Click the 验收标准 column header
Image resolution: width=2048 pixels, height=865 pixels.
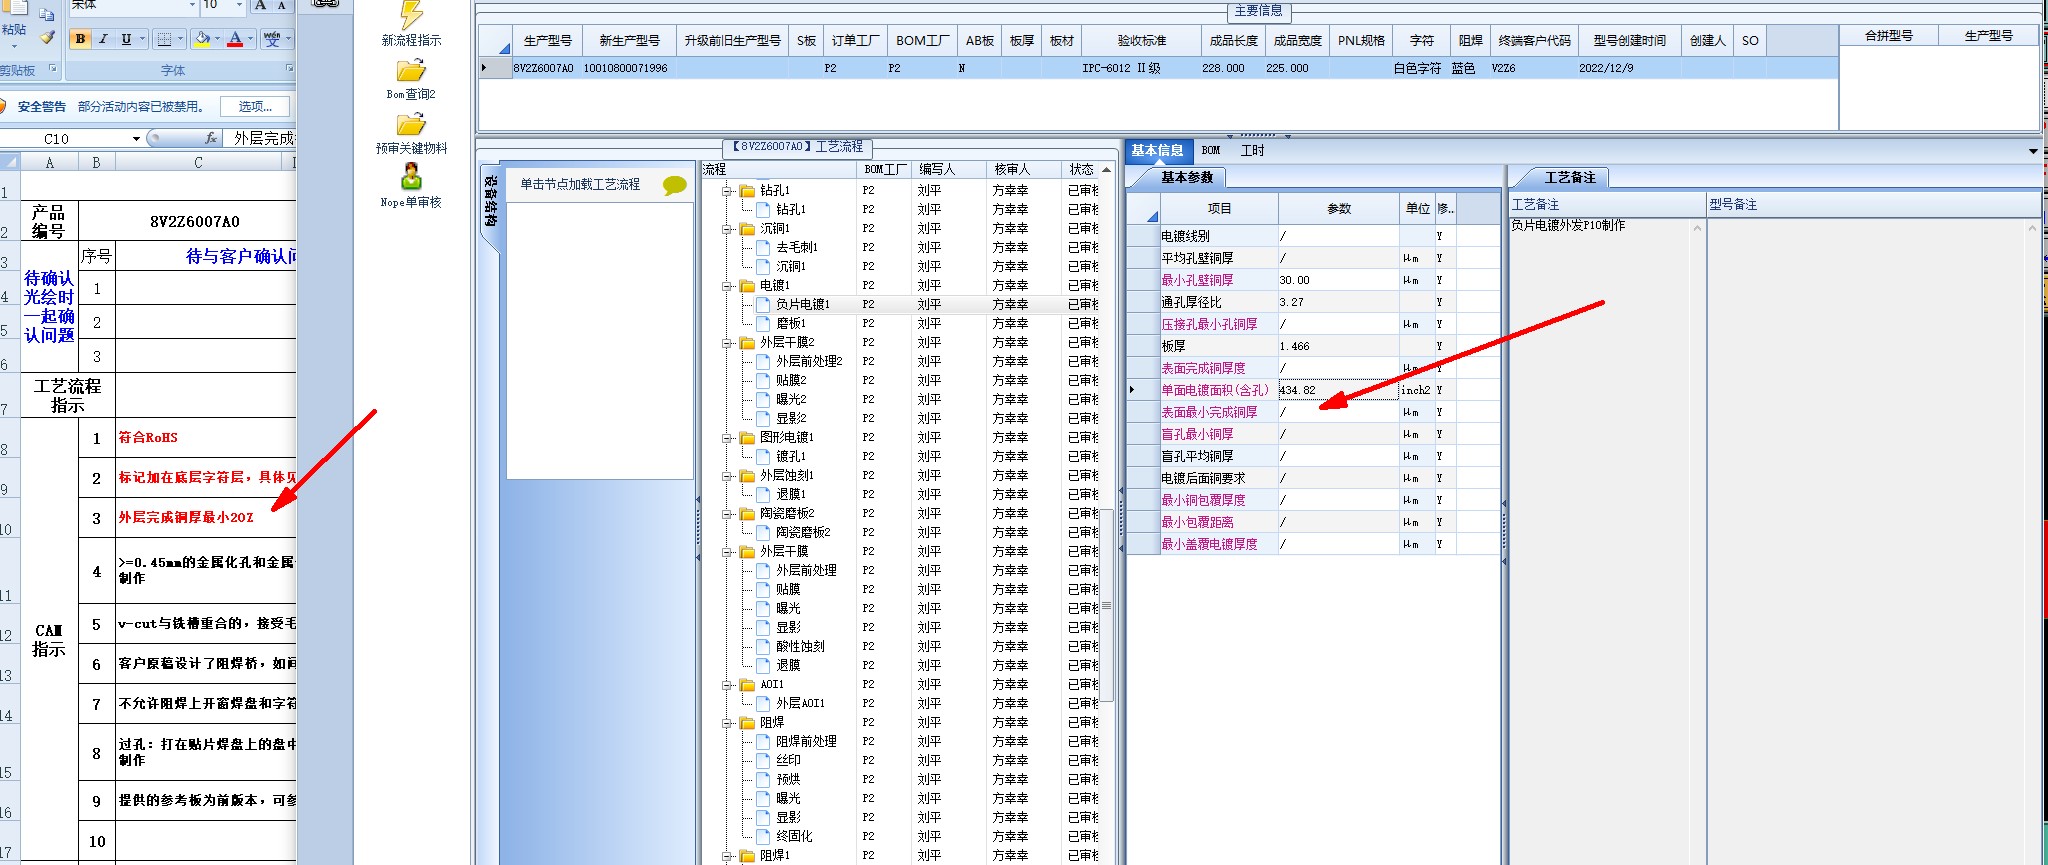pyautogui.click(x=1142, y=41)
